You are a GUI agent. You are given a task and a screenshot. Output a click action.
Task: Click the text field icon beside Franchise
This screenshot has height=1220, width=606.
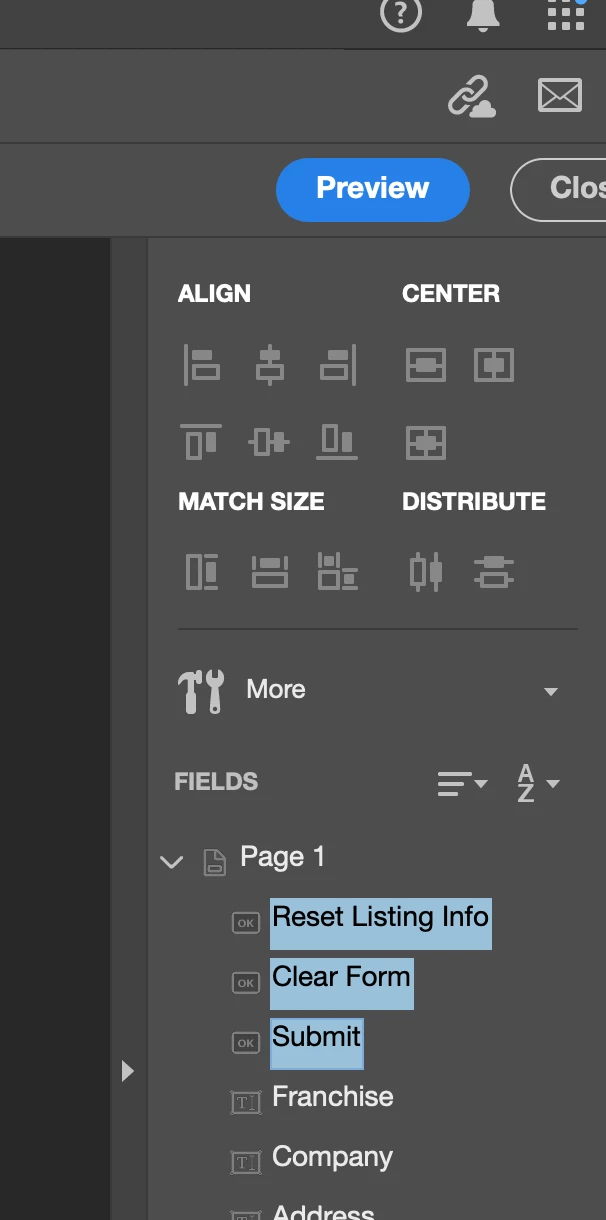(x=246, y=1103)
